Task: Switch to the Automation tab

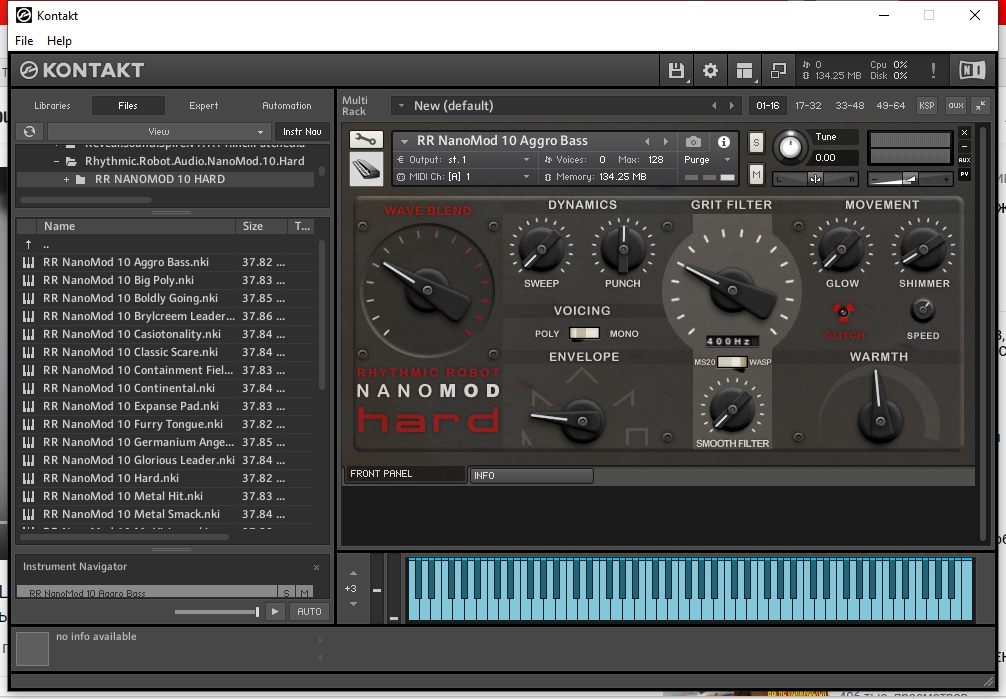Action: click(287, 106)
